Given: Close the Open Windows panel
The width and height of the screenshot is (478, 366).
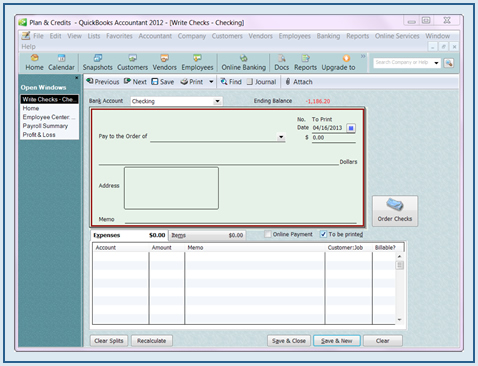Looking at the screenshot, I should pos(77,78).
